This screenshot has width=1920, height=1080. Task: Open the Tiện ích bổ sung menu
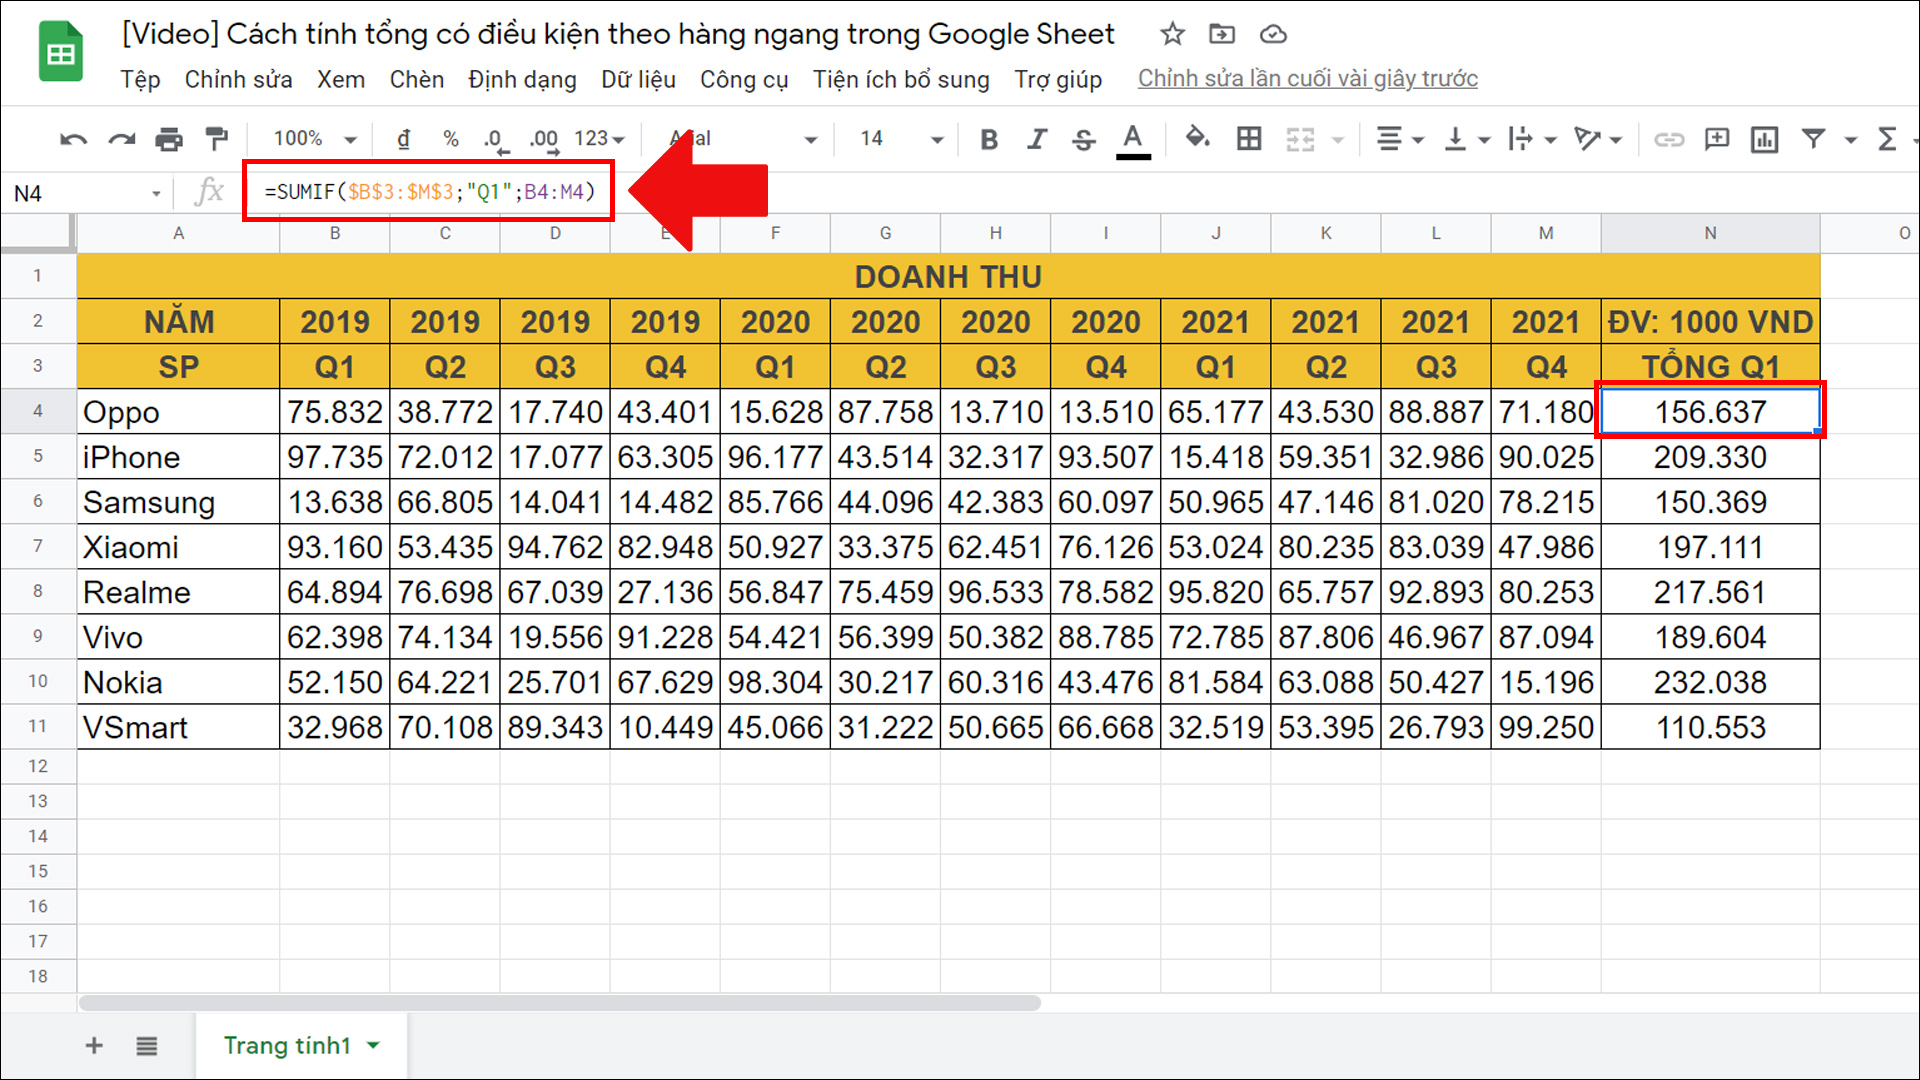[901, 79]
